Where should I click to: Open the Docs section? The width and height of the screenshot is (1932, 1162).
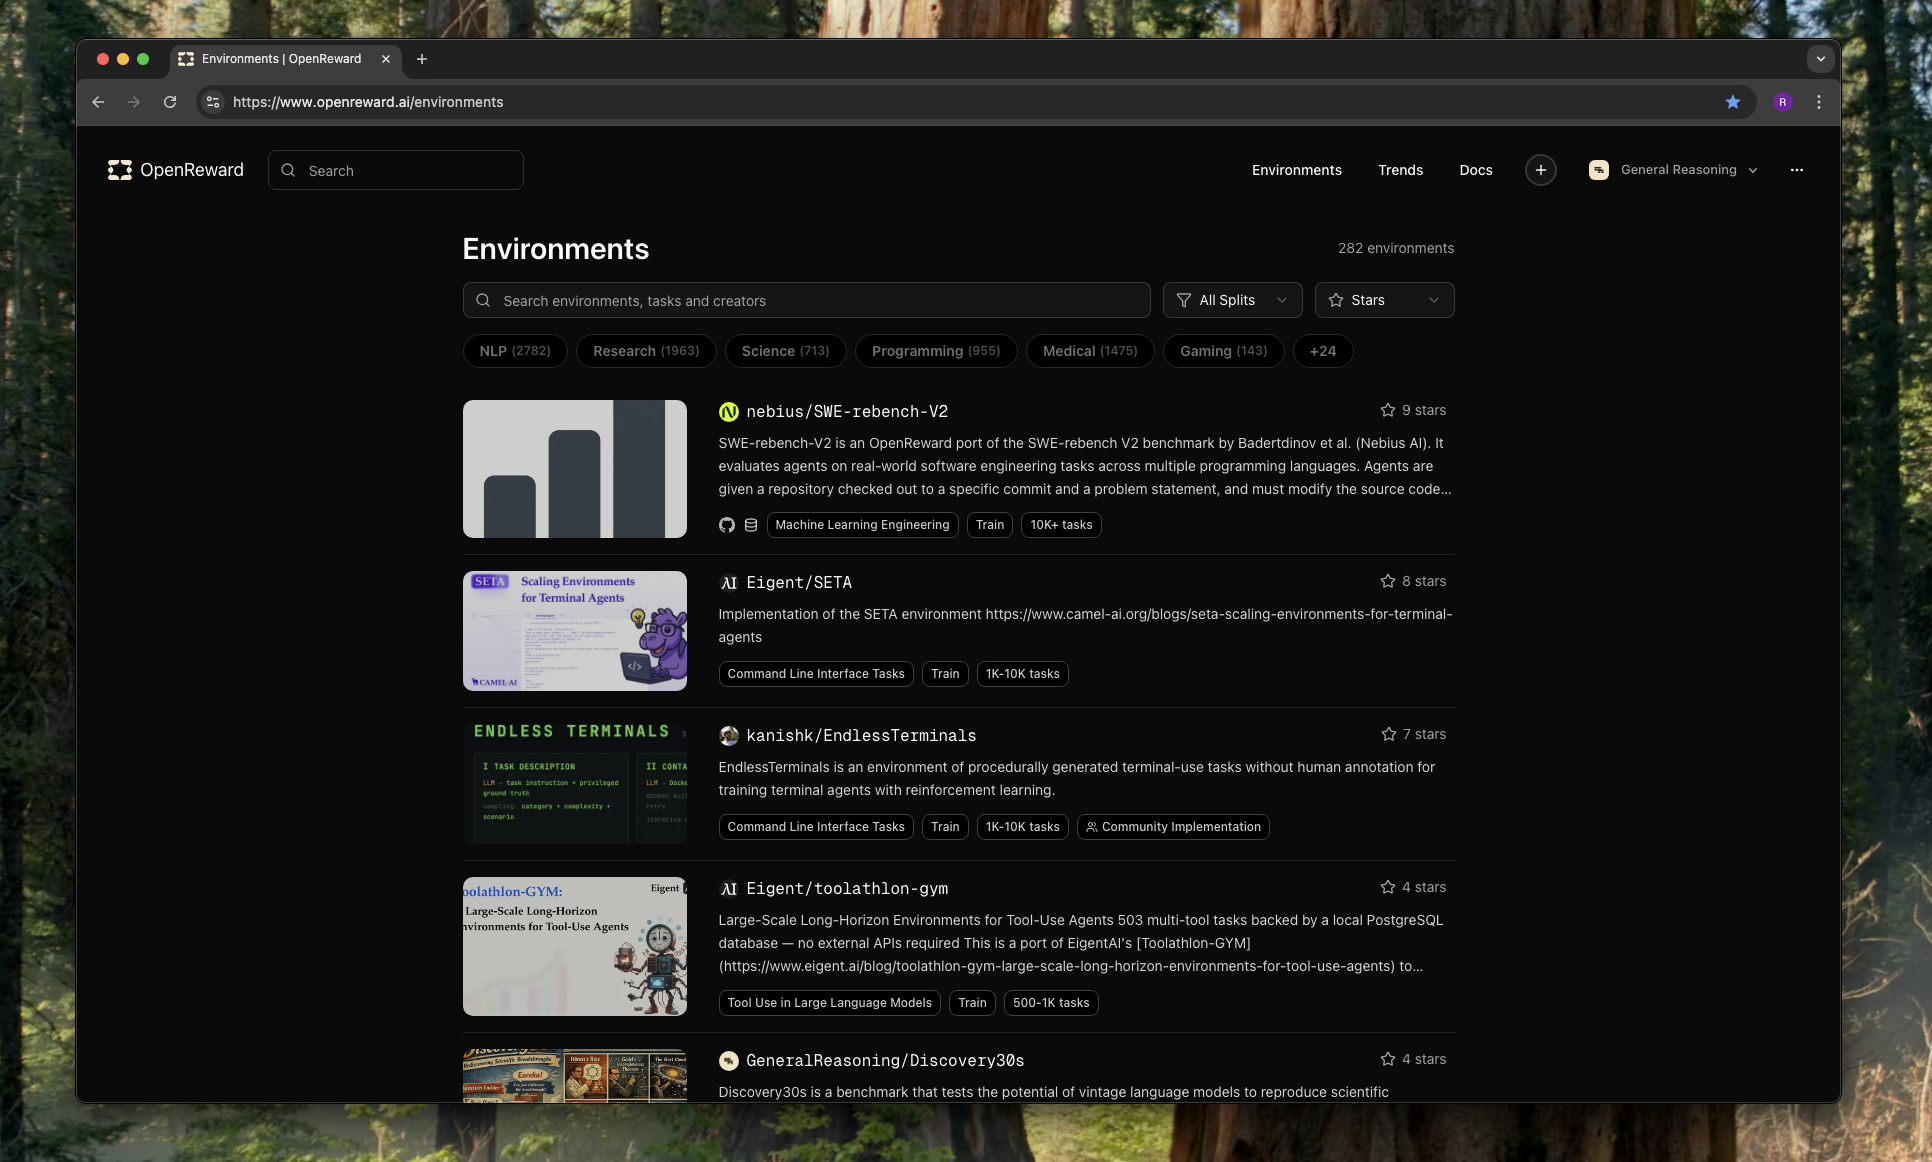[1475, 170]
